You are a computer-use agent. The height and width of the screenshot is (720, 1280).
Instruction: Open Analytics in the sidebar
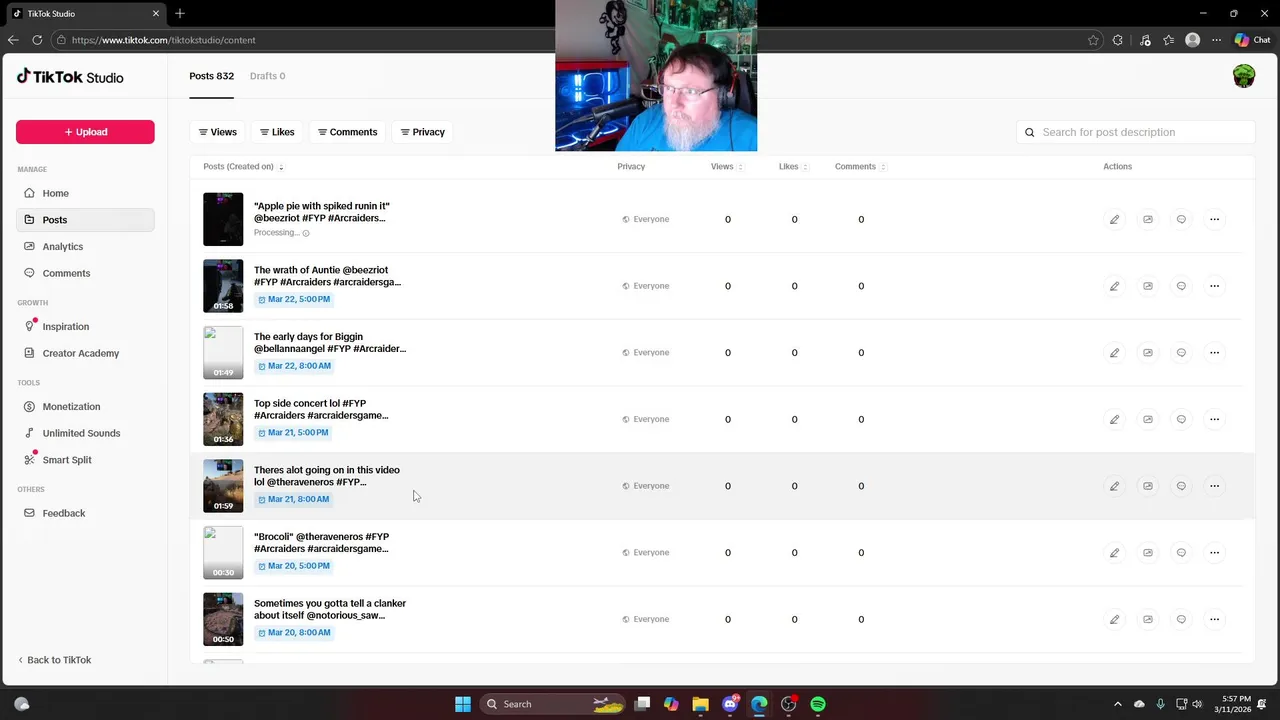tap(85, 246)
